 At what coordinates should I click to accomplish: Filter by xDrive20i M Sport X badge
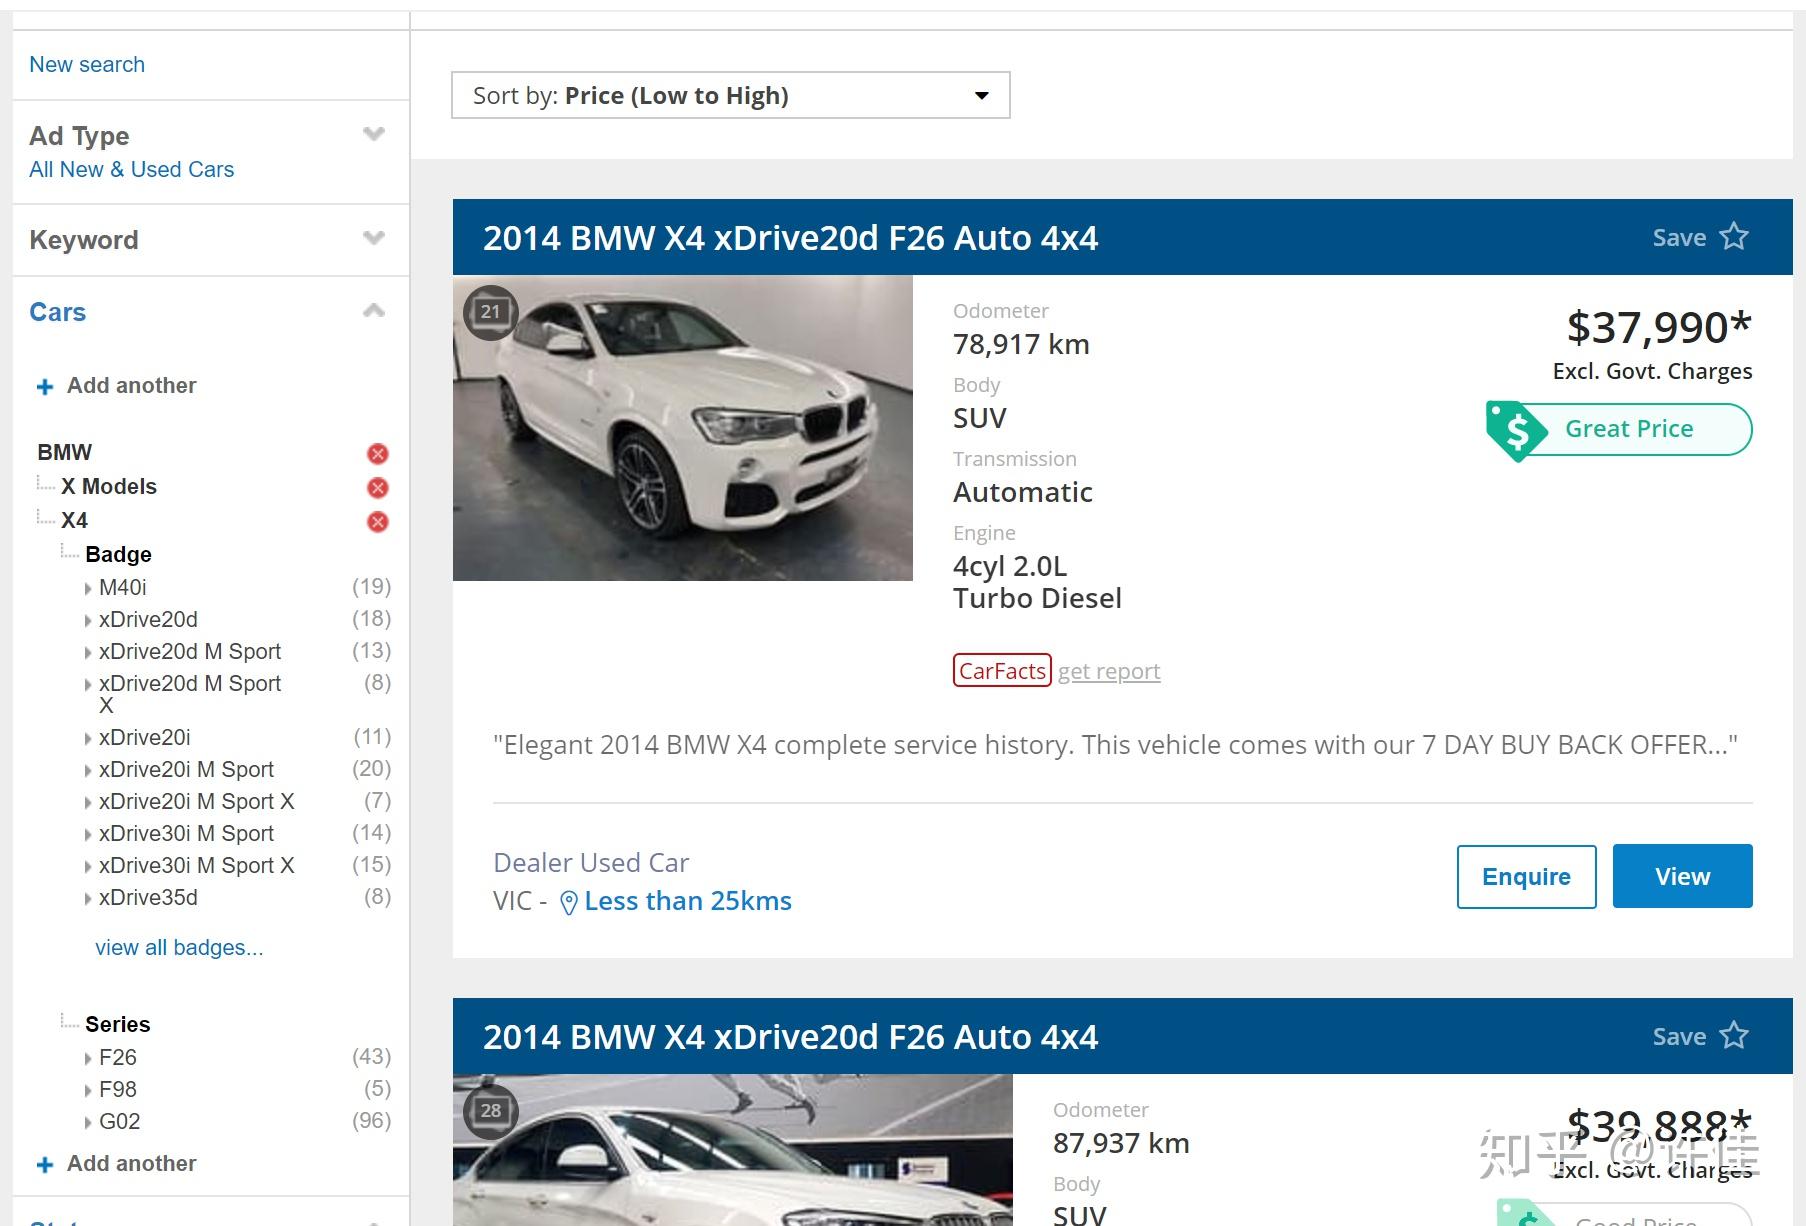196,802
